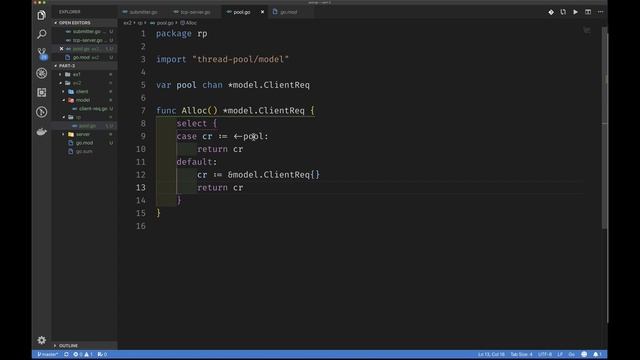Click the import "thread-pool/model" string
The height and width of the screenshot is (360, 640).
(x=240, y=59)
